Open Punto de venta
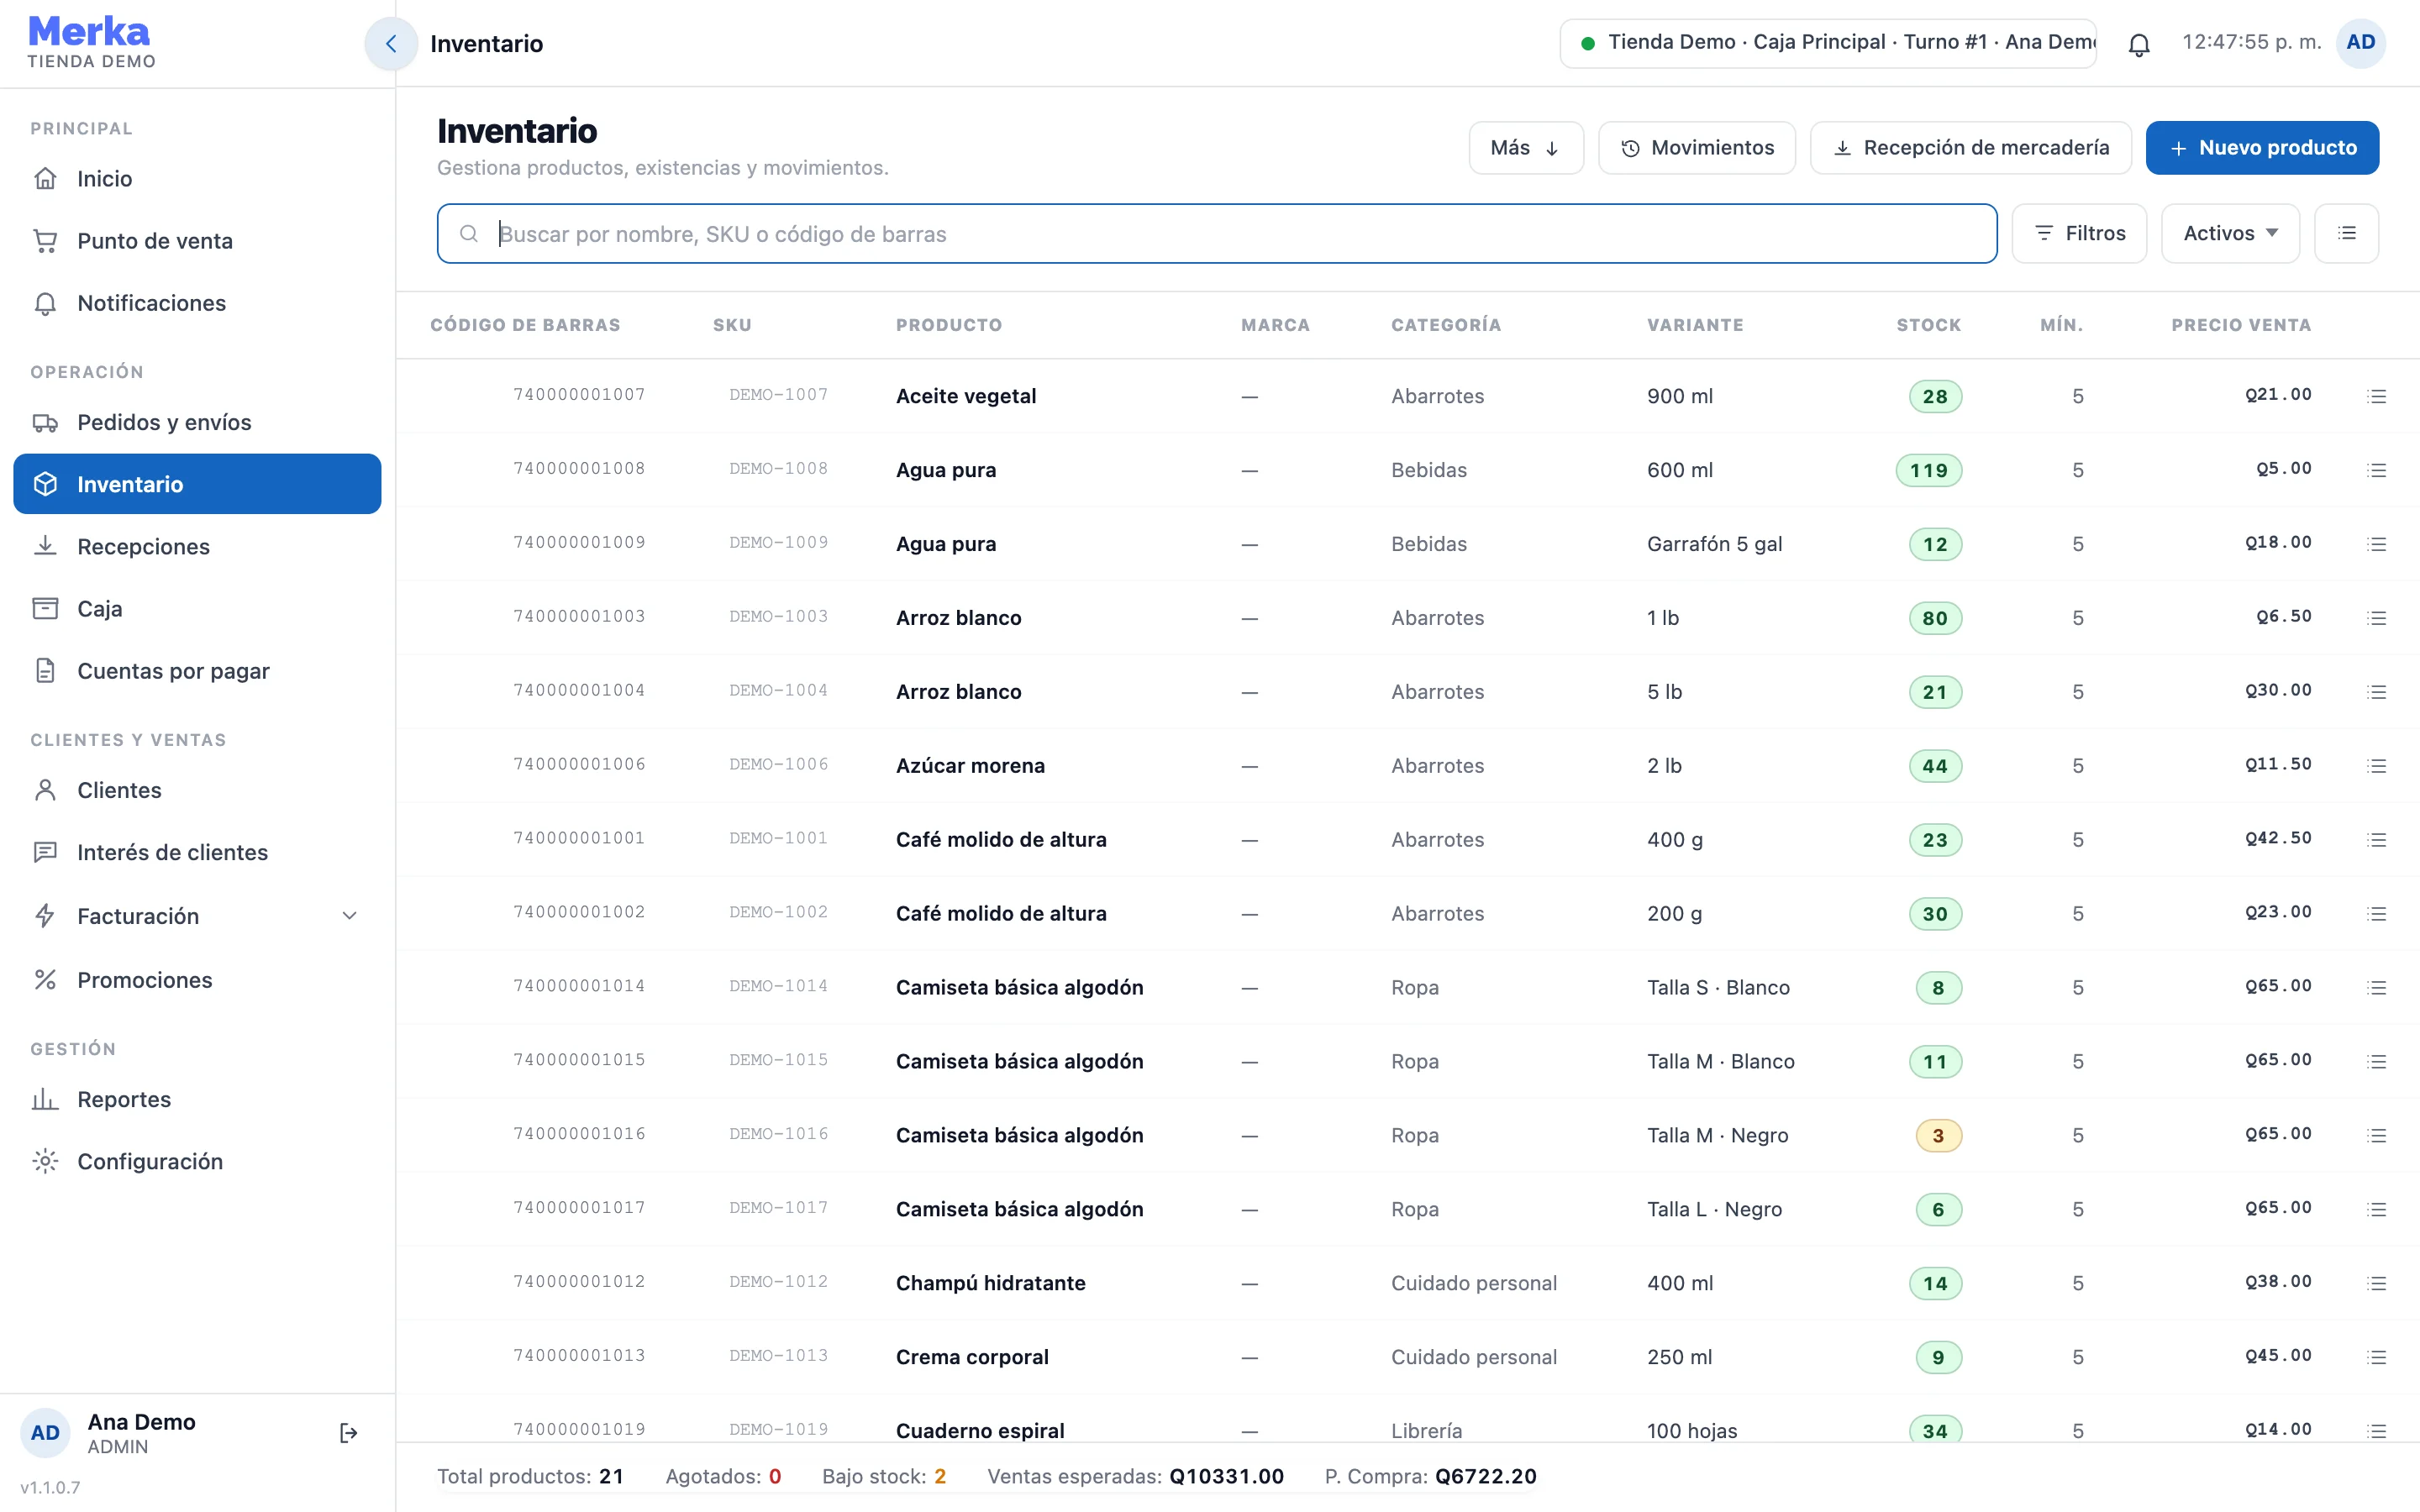The width and height of the screenshot is (2420, 1512). (197, 241)
